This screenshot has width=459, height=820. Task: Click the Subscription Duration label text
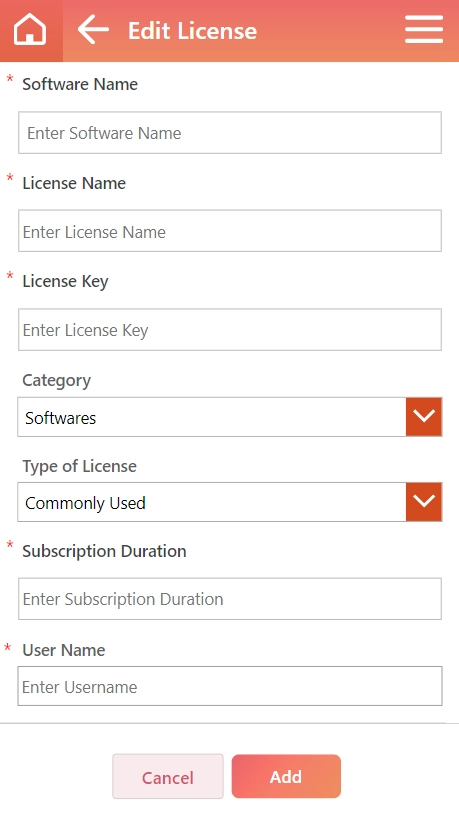[105, 551]
